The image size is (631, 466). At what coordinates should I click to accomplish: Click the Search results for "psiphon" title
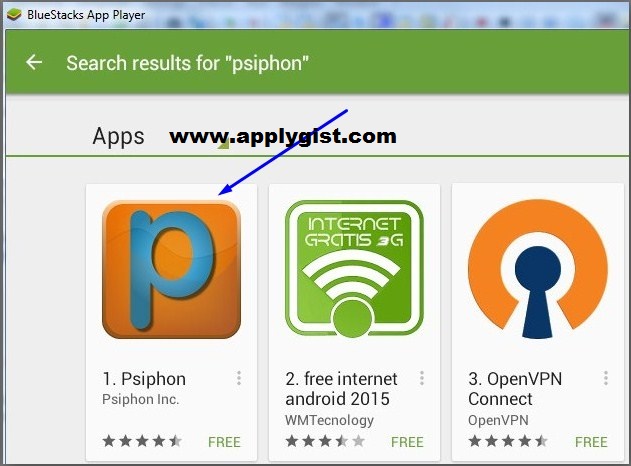(x=188, y=63)
